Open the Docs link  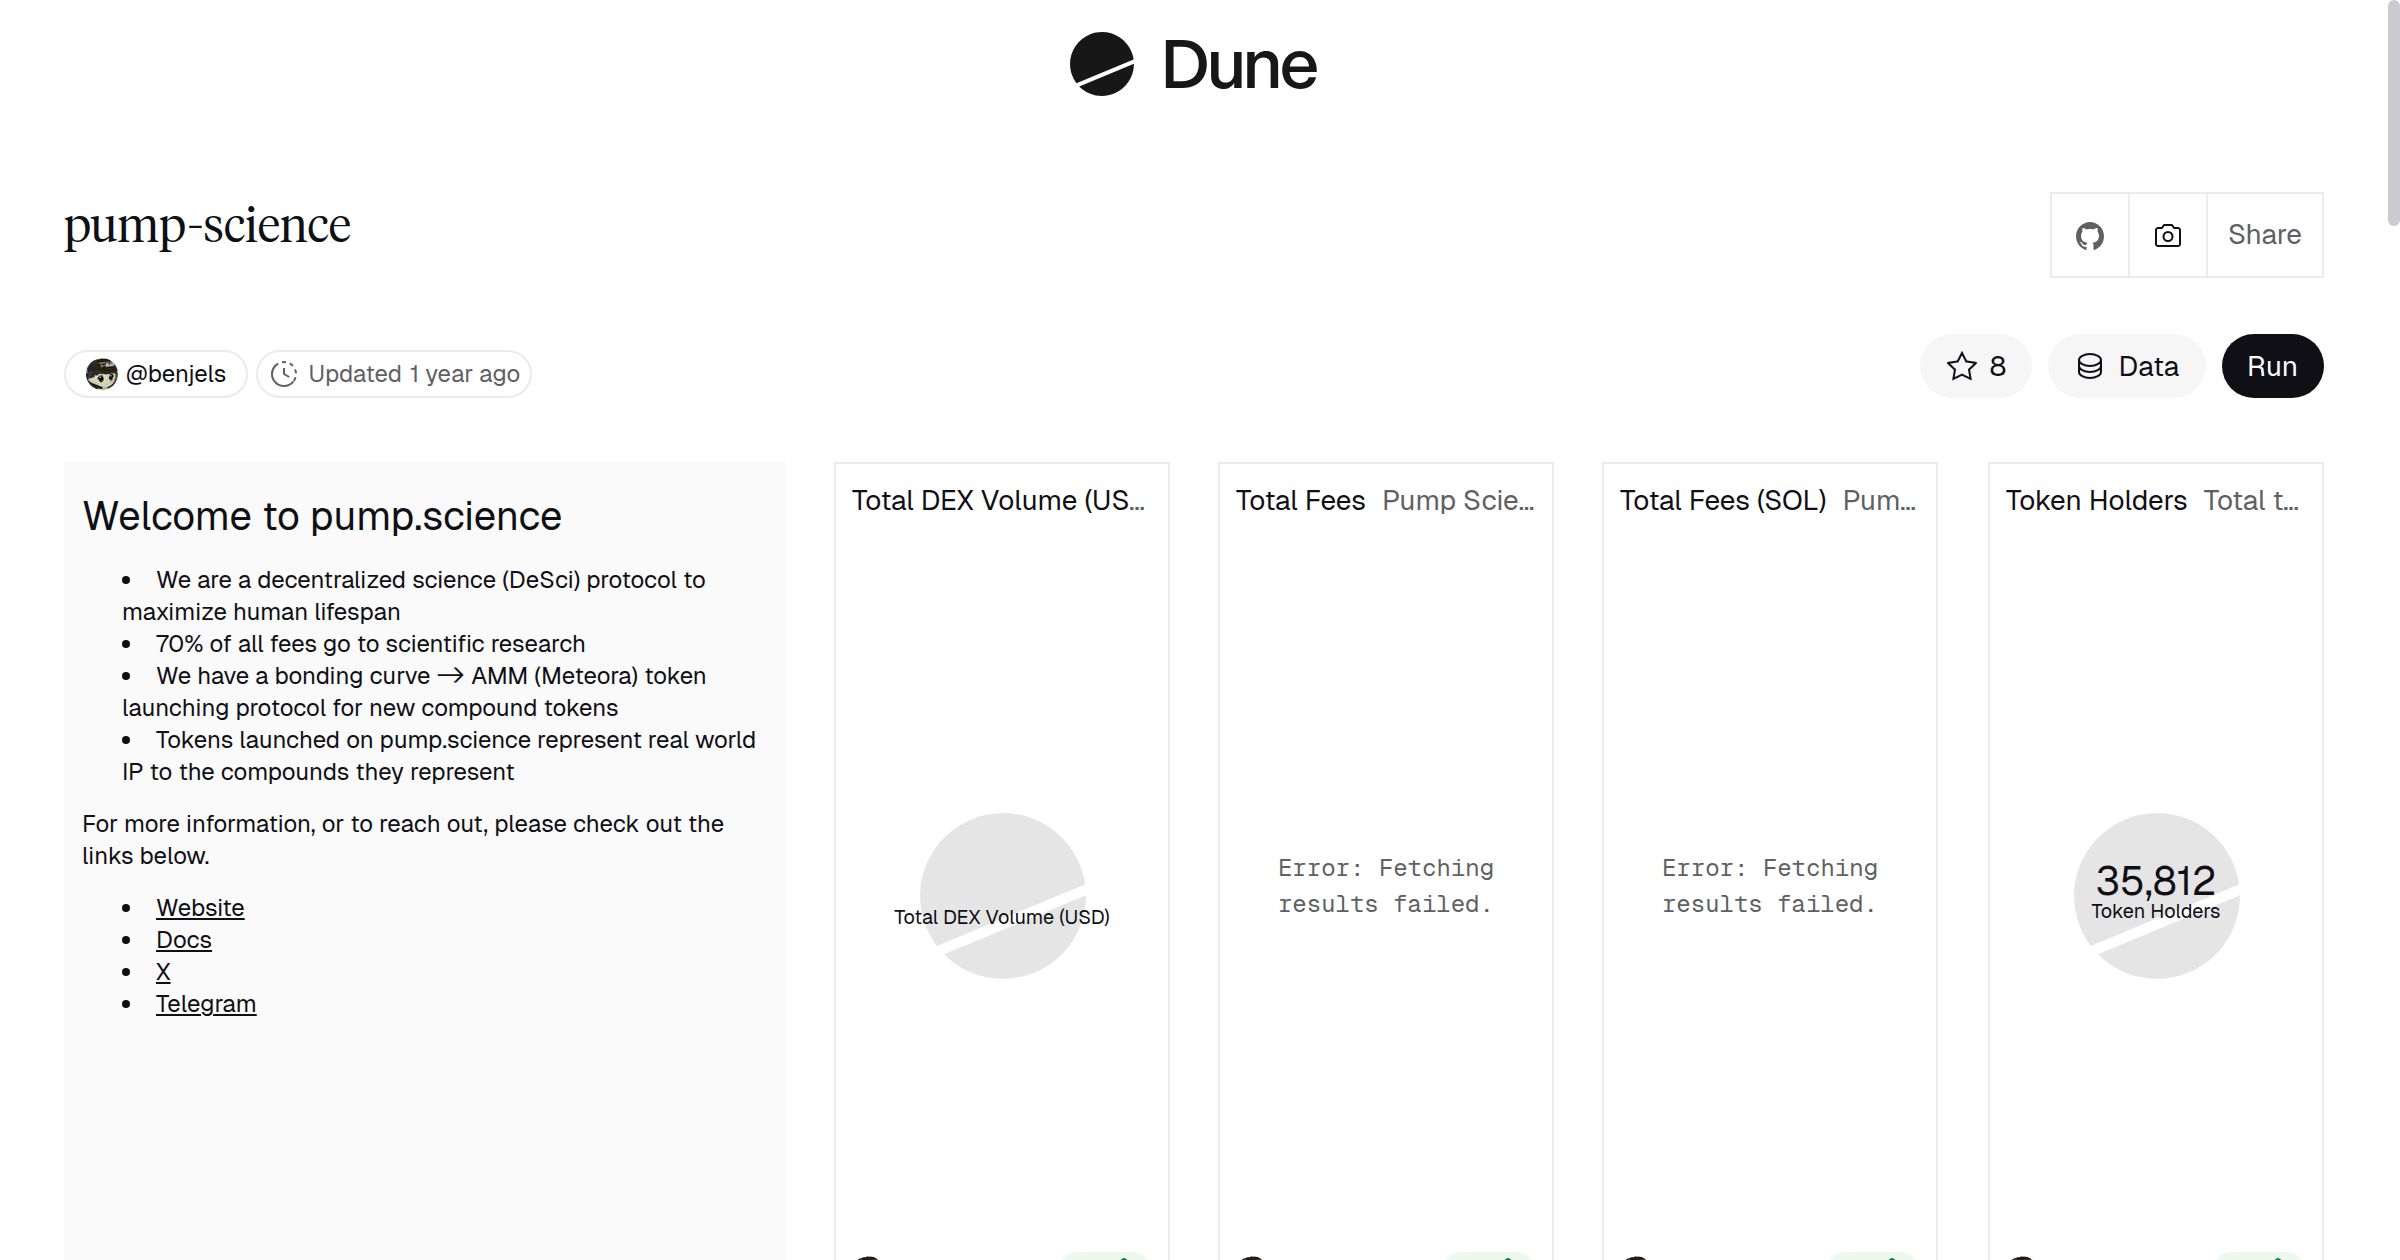click(x=184, y=940)
